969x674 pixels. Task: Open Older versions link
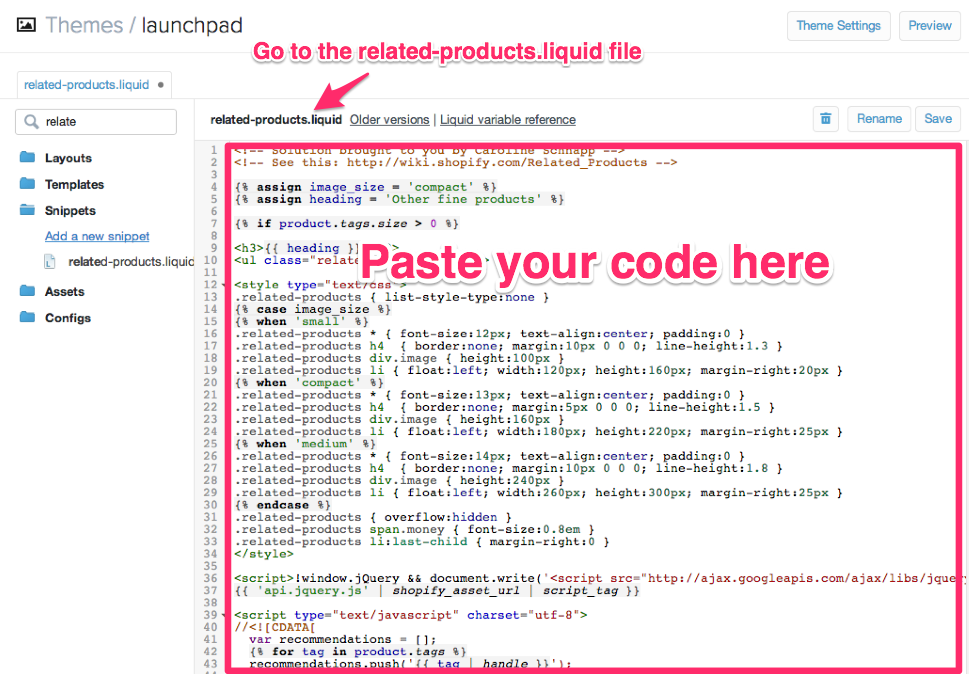point(389,120)
